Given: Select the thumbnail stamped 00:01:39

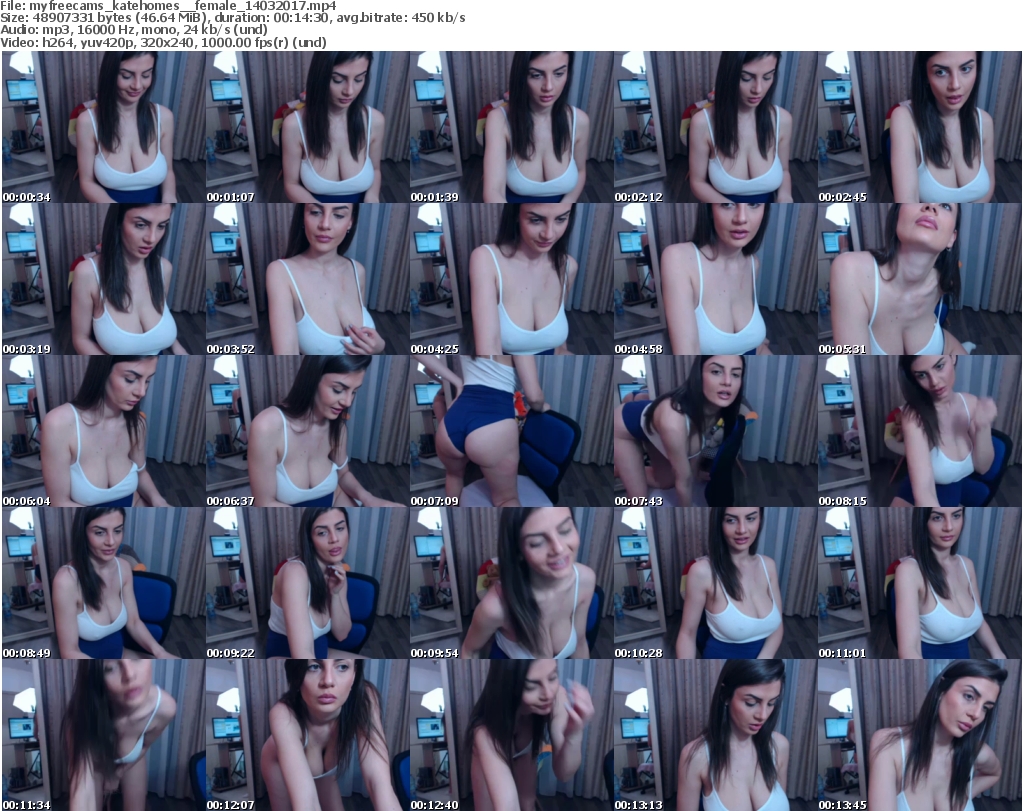Looking at the screenshot, I should tap(511, 127).
